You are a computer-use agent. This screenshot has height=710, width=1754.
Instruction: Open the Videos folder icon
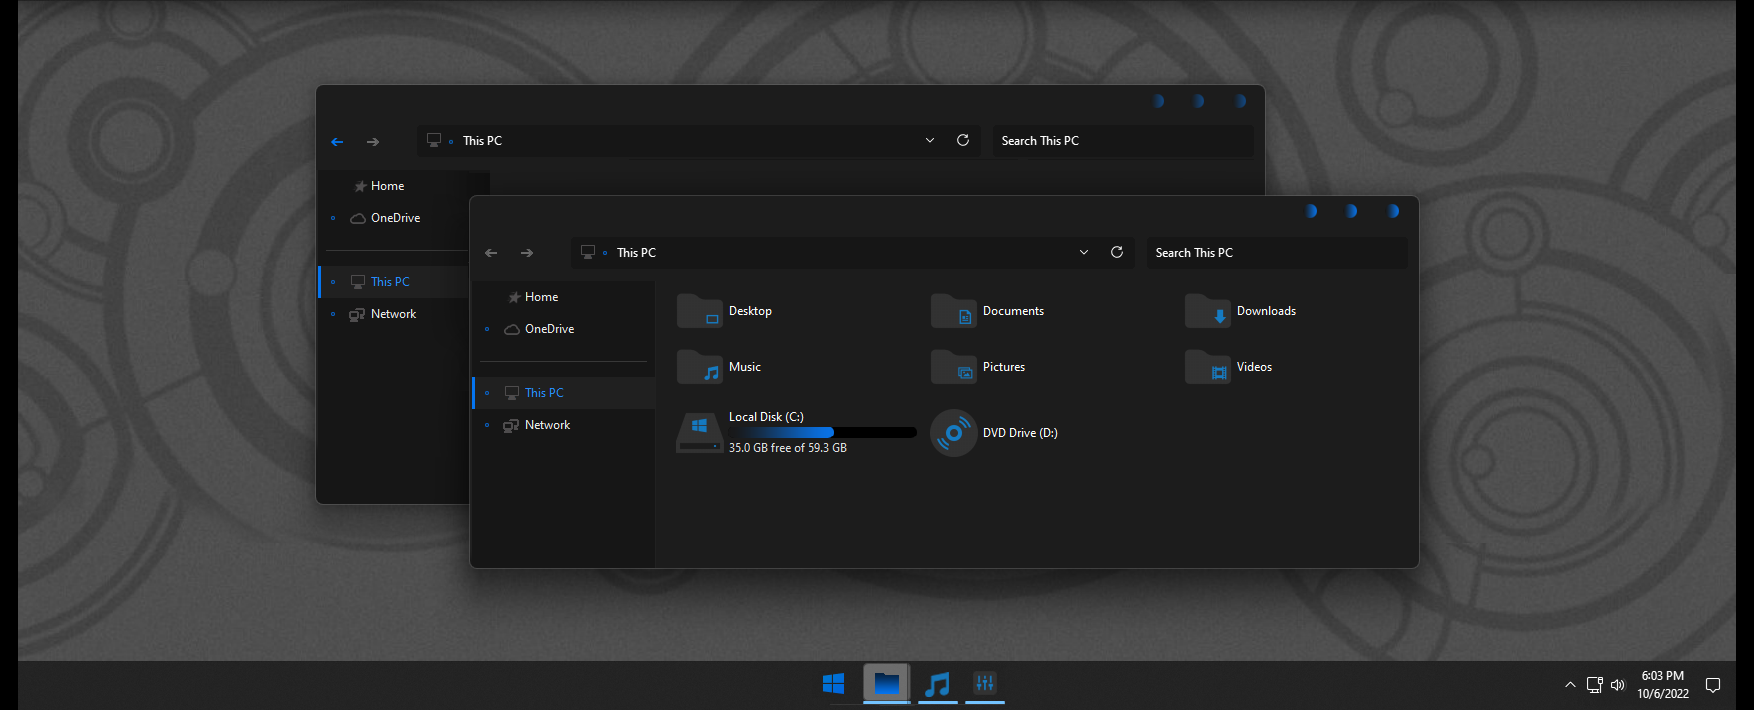1207,367
